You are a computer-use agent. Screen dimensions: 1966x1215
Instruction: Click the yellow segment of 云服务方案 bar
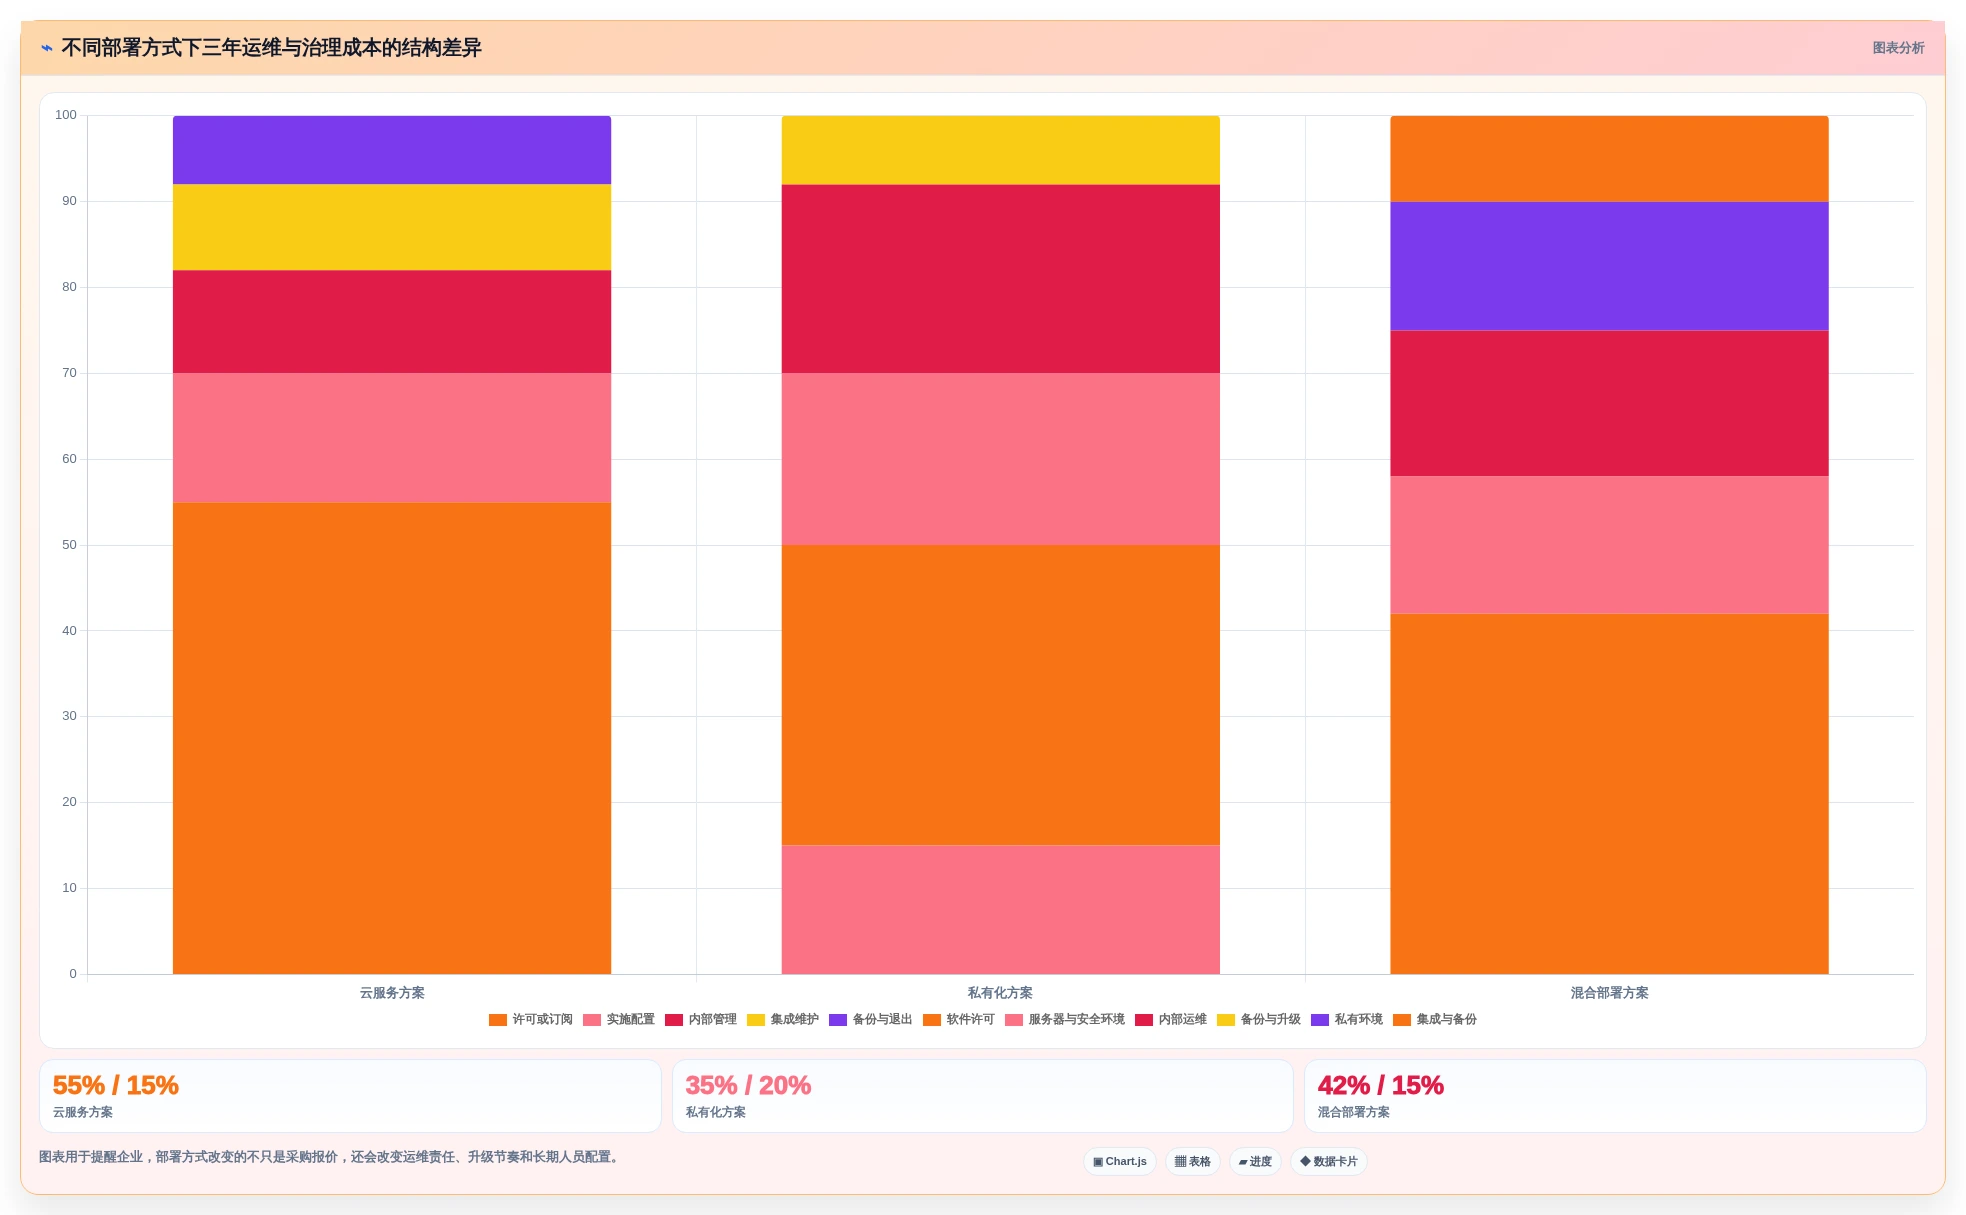(x=392, y=228)
